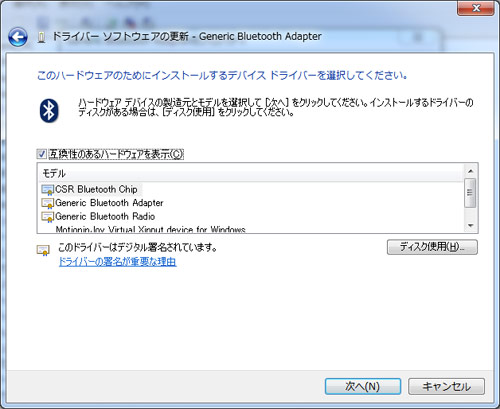Viewport: 500px width, 409px height.
Task: Click the signed-driver icon next to Generic Bluetooth Adapter
Action: coord(47,203)
